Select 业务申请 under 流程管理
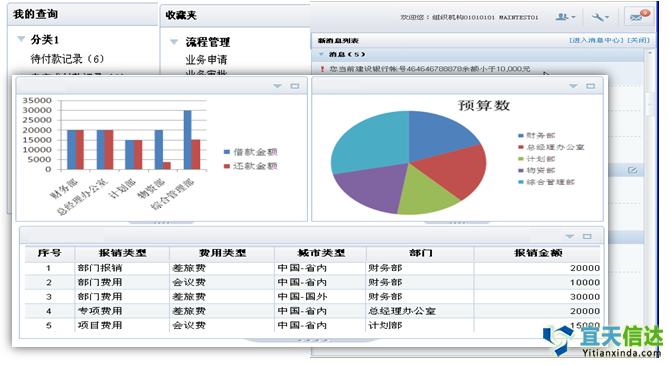This screenshot has width=668, height=365. 206,60
